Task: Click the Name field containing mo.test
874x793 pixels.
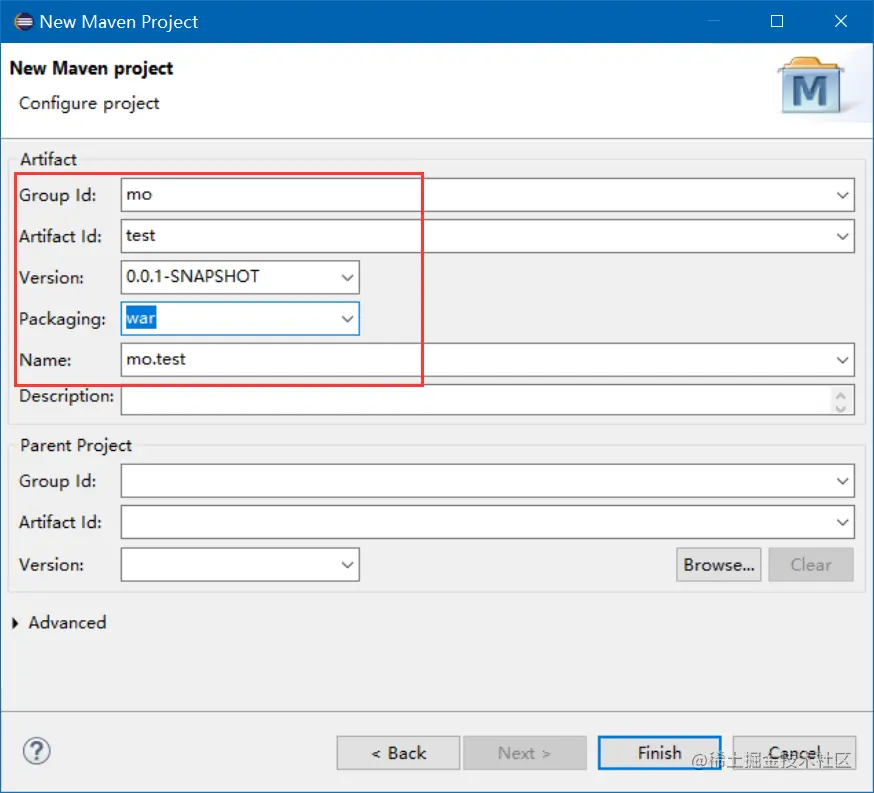Action: (x=487, y=360)
